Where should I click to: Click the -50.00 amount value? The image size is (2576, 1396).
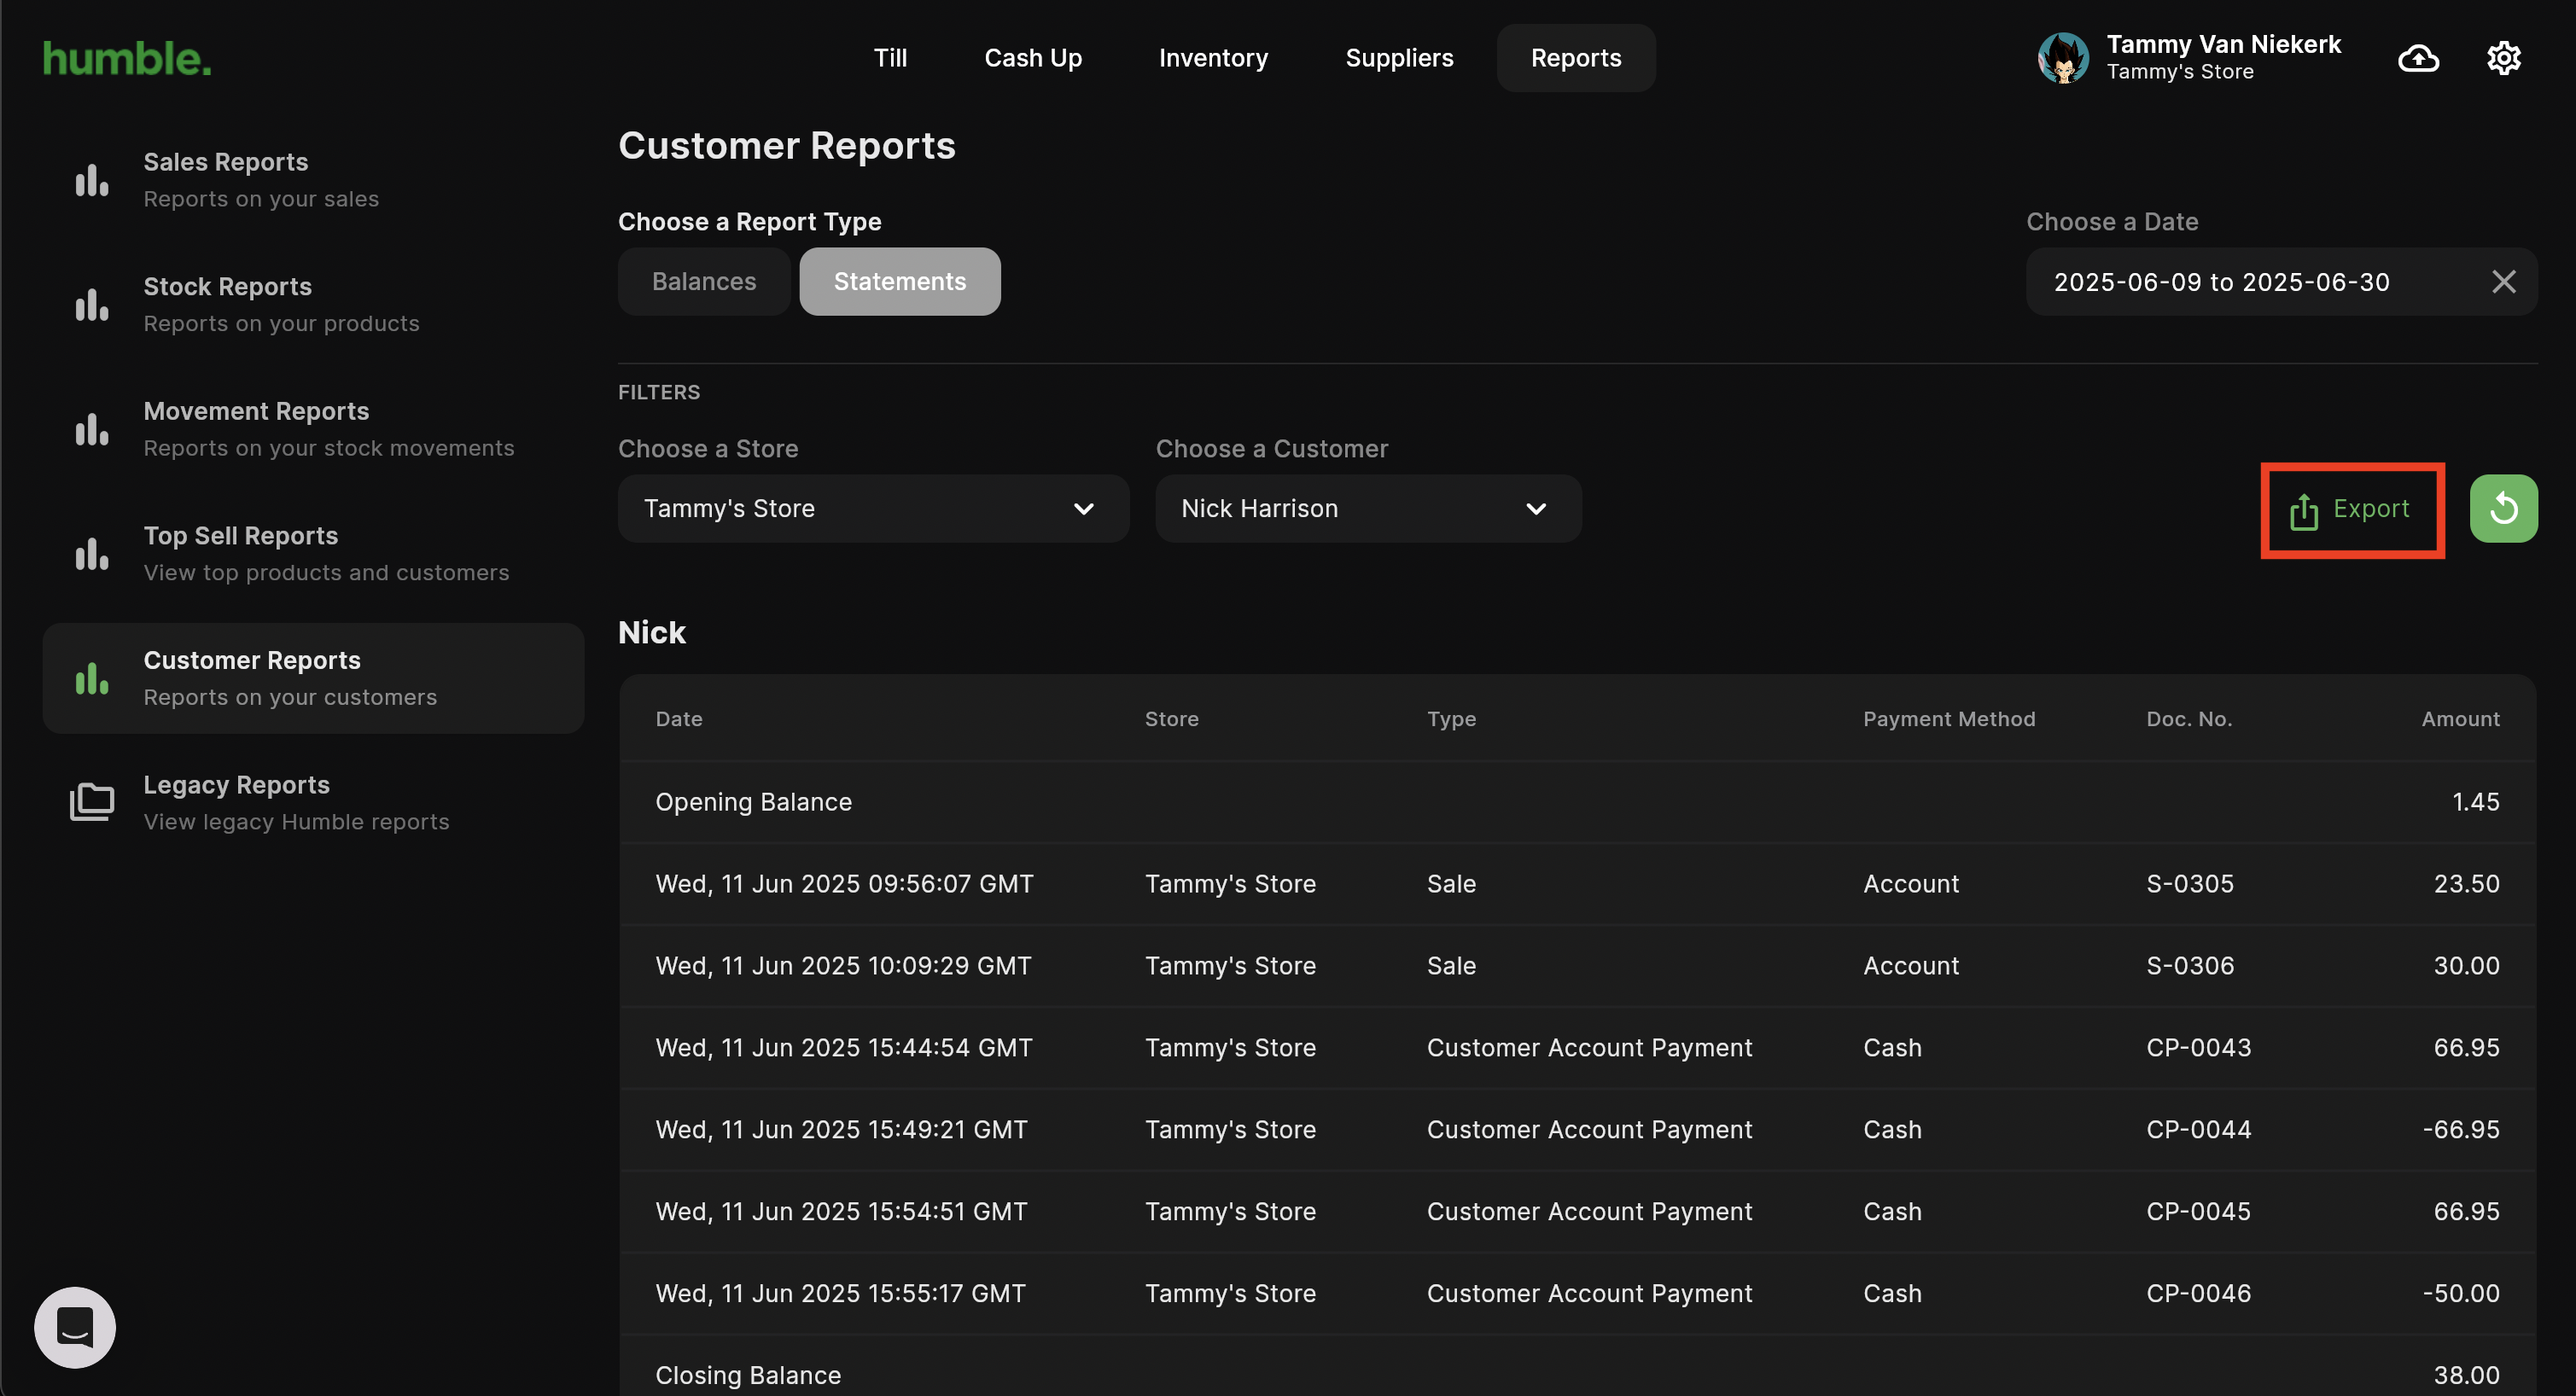2460,1294
